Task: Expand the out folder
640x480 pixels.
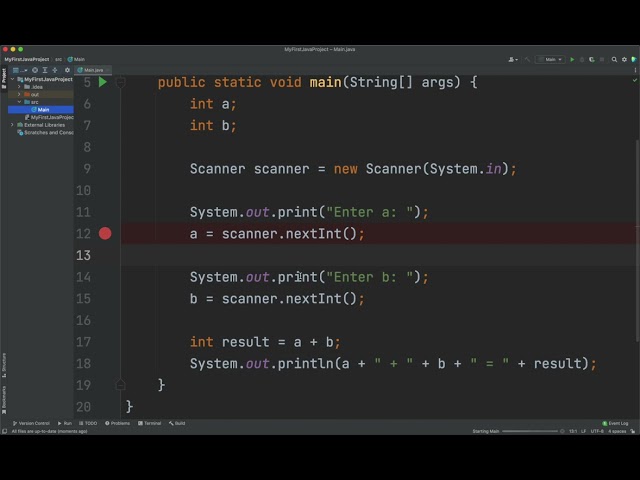Action: pos(19,94)
